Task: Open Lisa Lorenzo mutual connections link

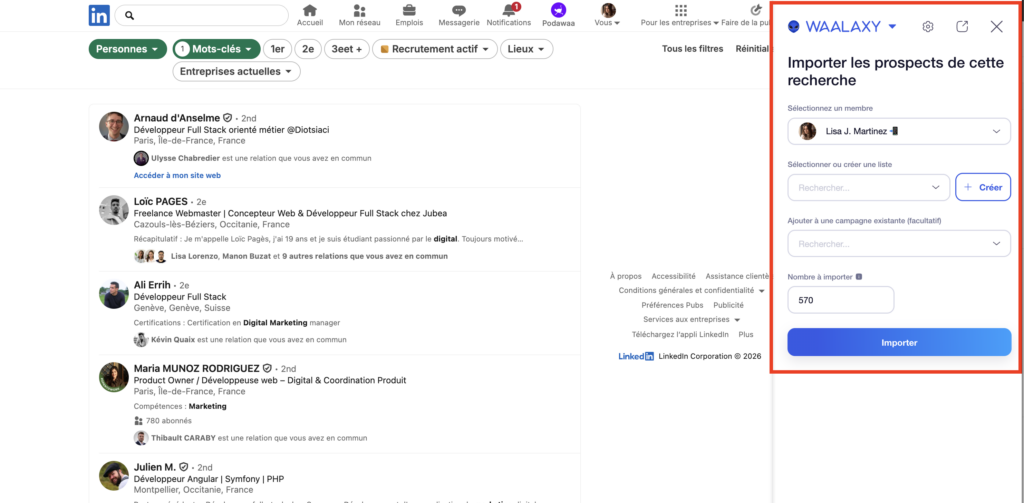Action: 195,257
